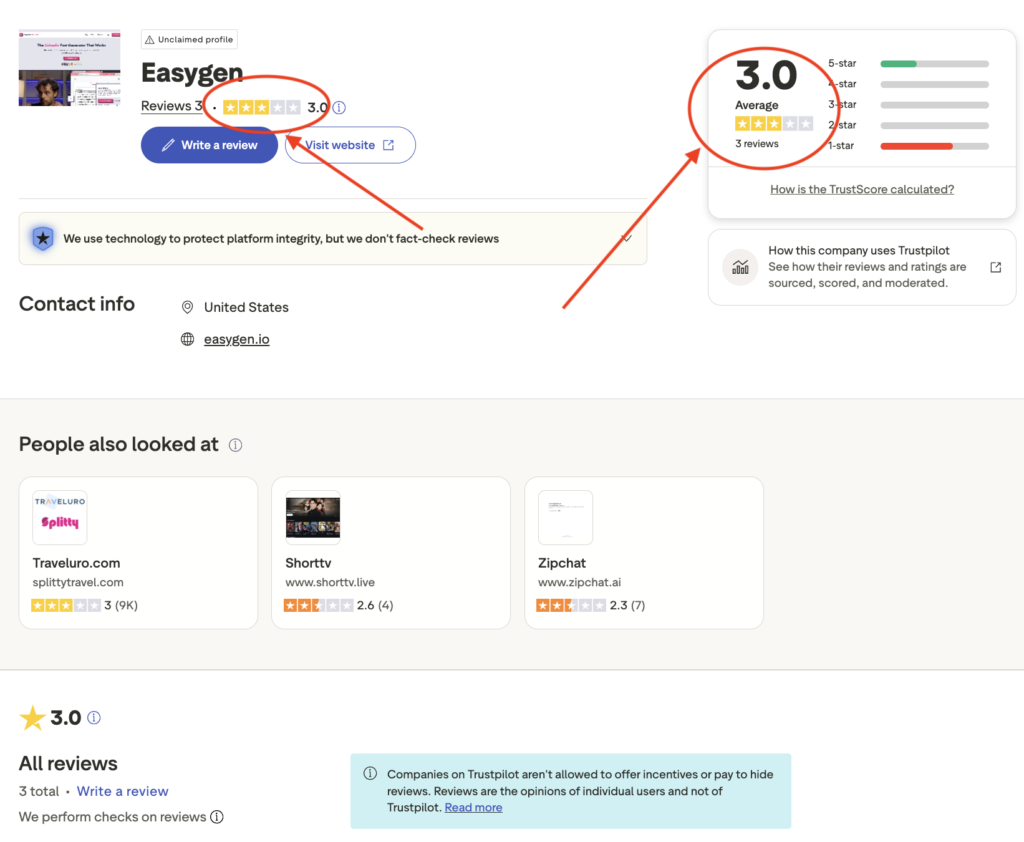Click info icon after We perform checks on reviews
Screen dimensions: 1024x842
[x=217, y=817]
